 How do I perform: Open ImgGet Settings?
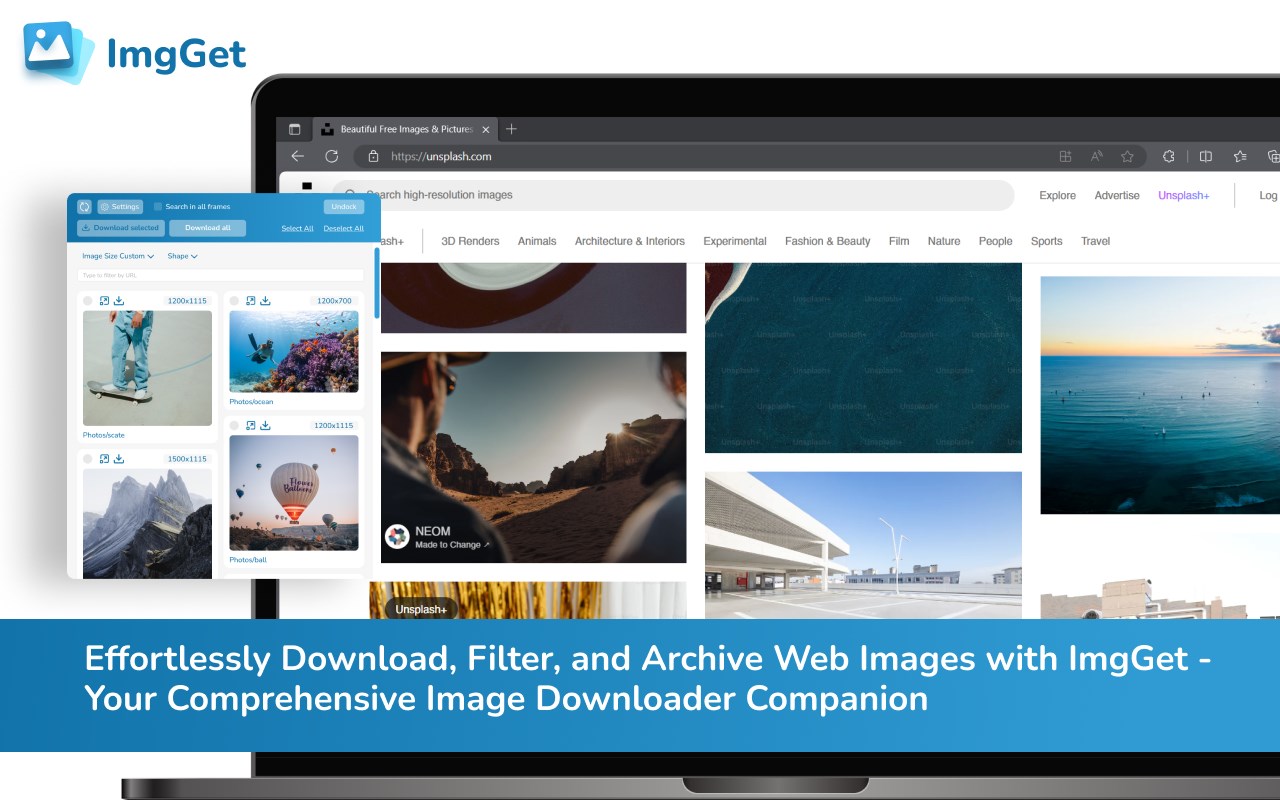tap(120, 207)
